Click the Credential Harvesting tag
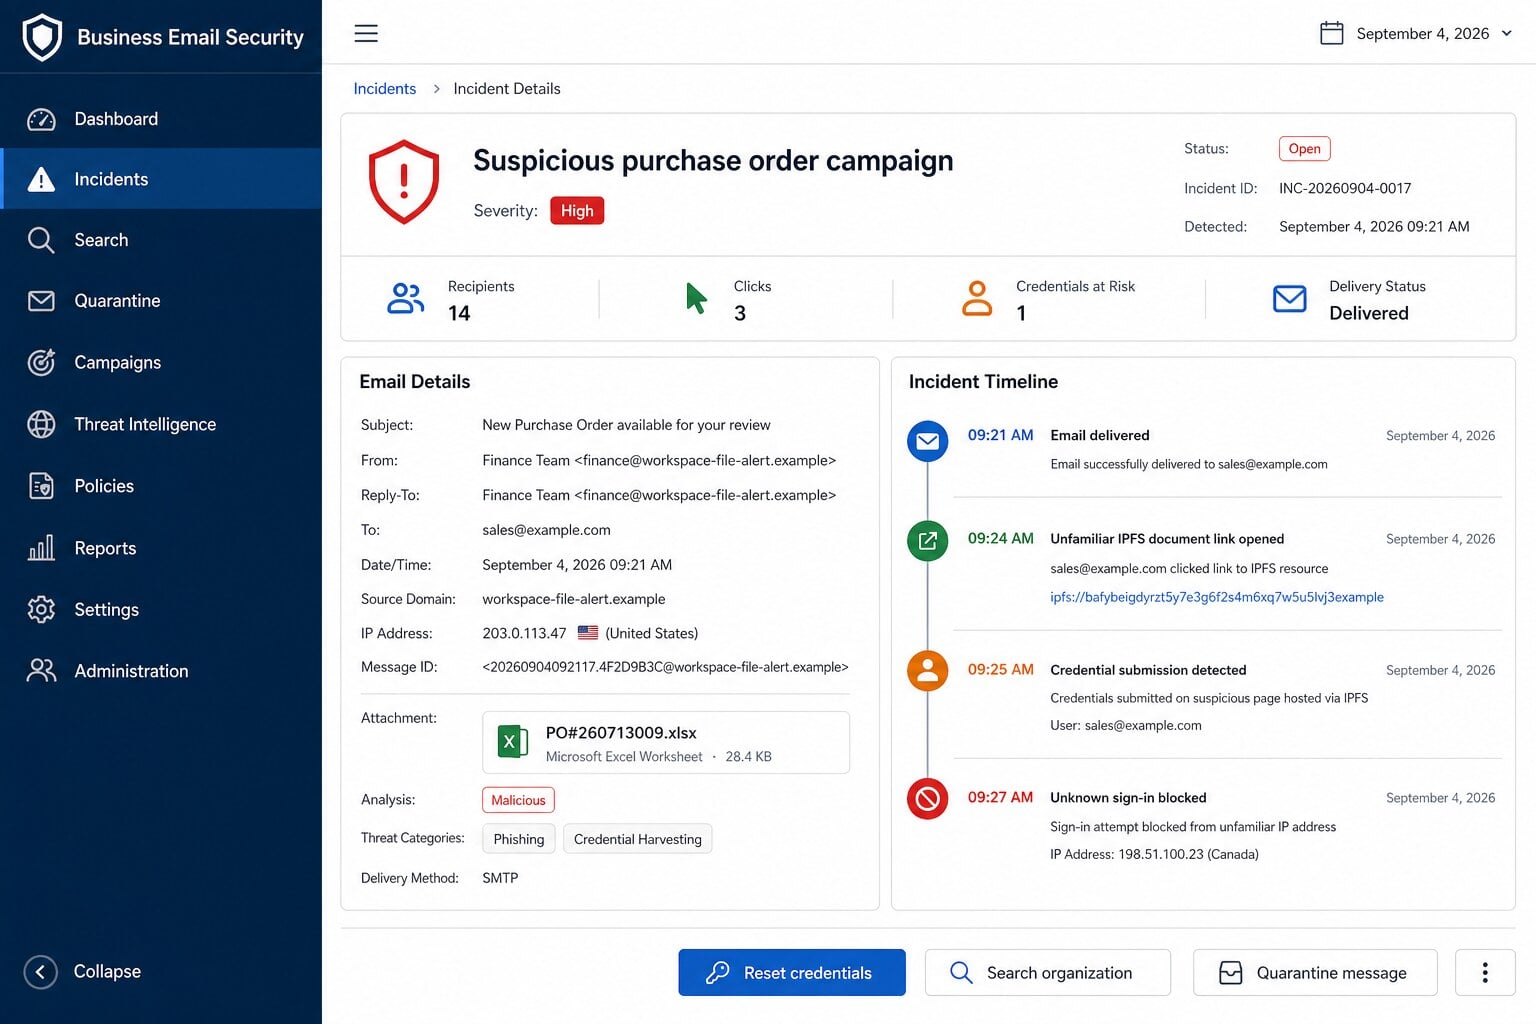The image size is (1536, 1024). pos(638,839)
